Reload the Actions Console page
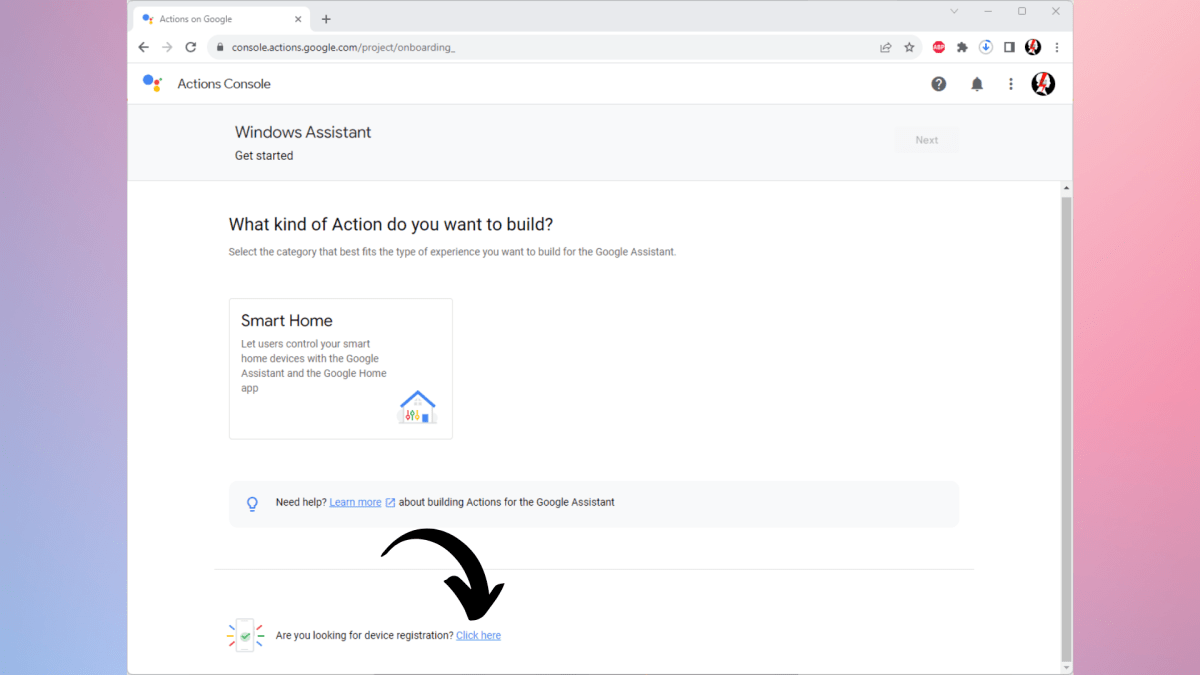Viewport: 1200px width, 675px height. [x=191, y=47]
